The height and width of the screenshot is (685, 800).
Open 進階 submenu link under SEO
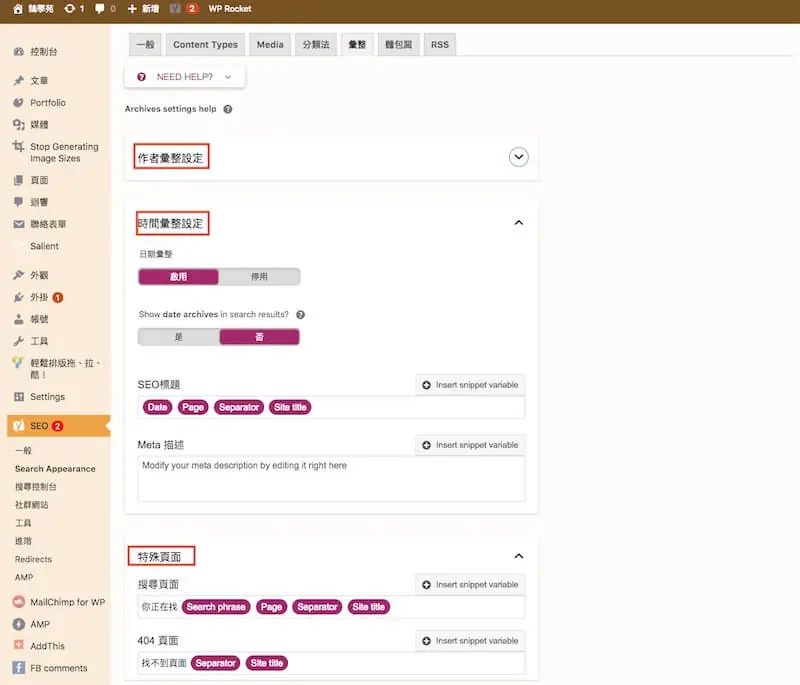pyautogui.click(x=23, y=541)
